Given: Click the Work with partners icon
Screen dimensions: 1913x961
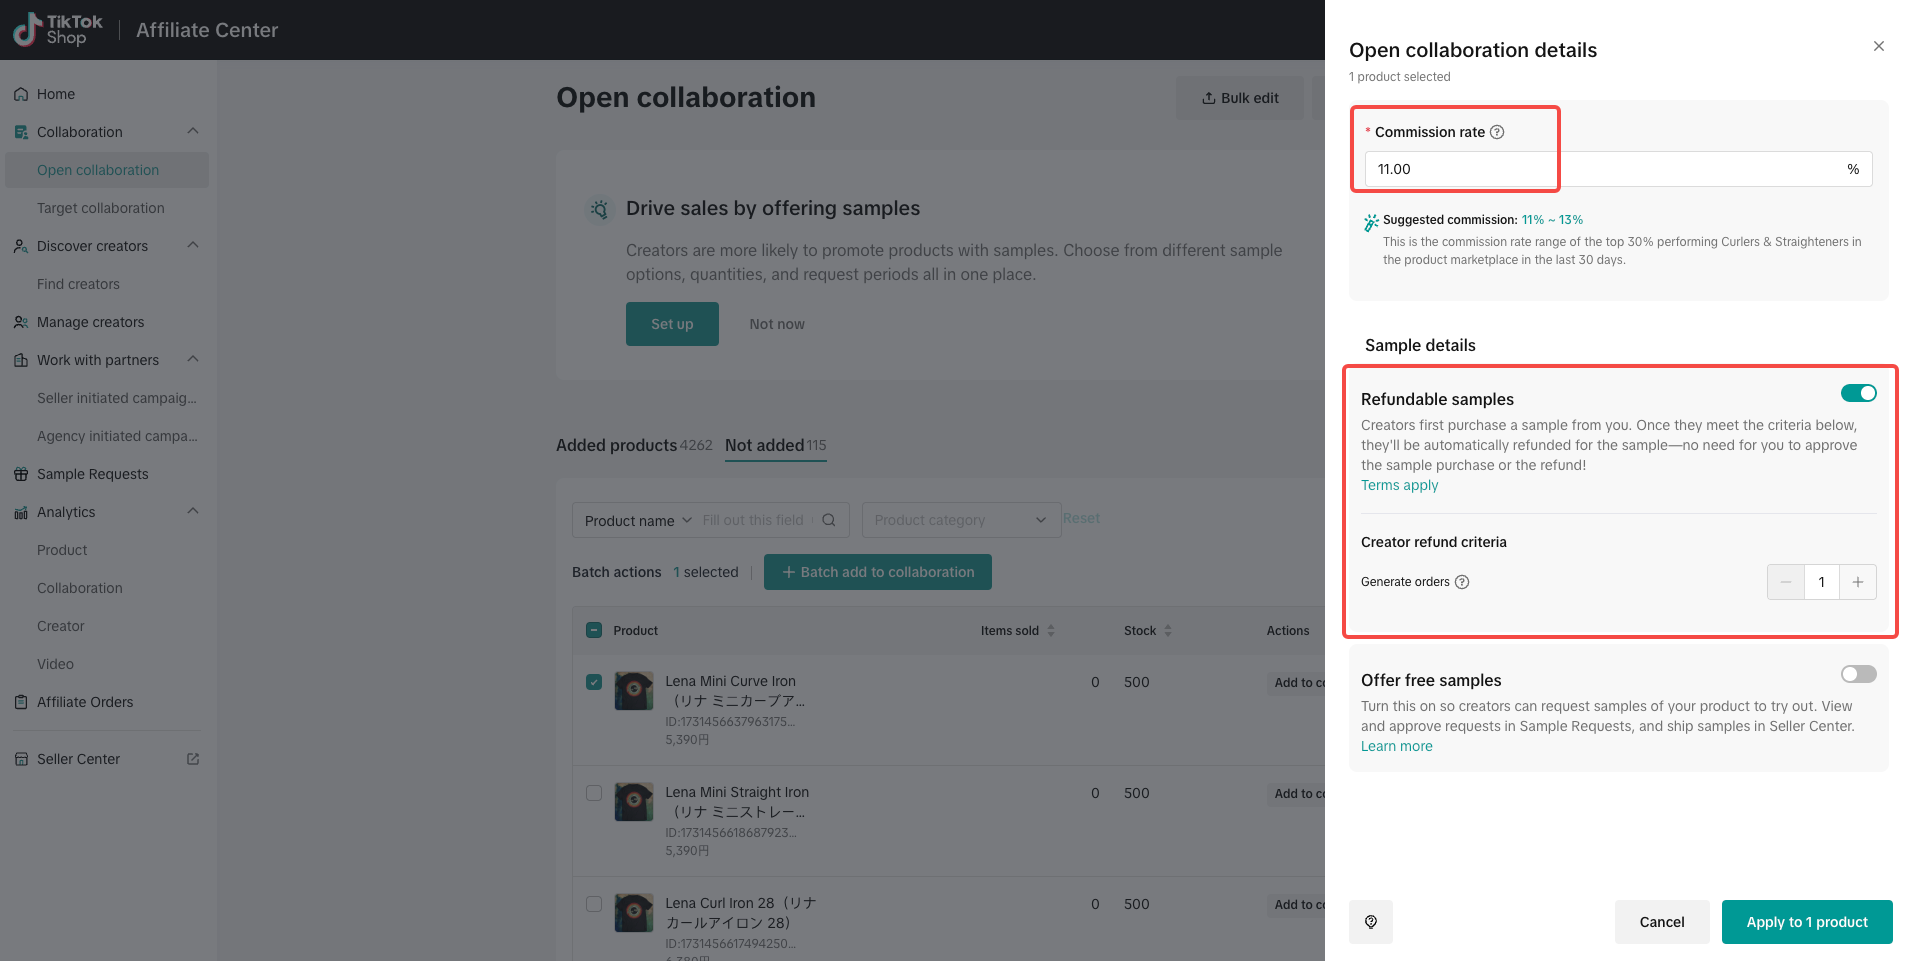Looking at the screenshot, I should pos(21,360).
